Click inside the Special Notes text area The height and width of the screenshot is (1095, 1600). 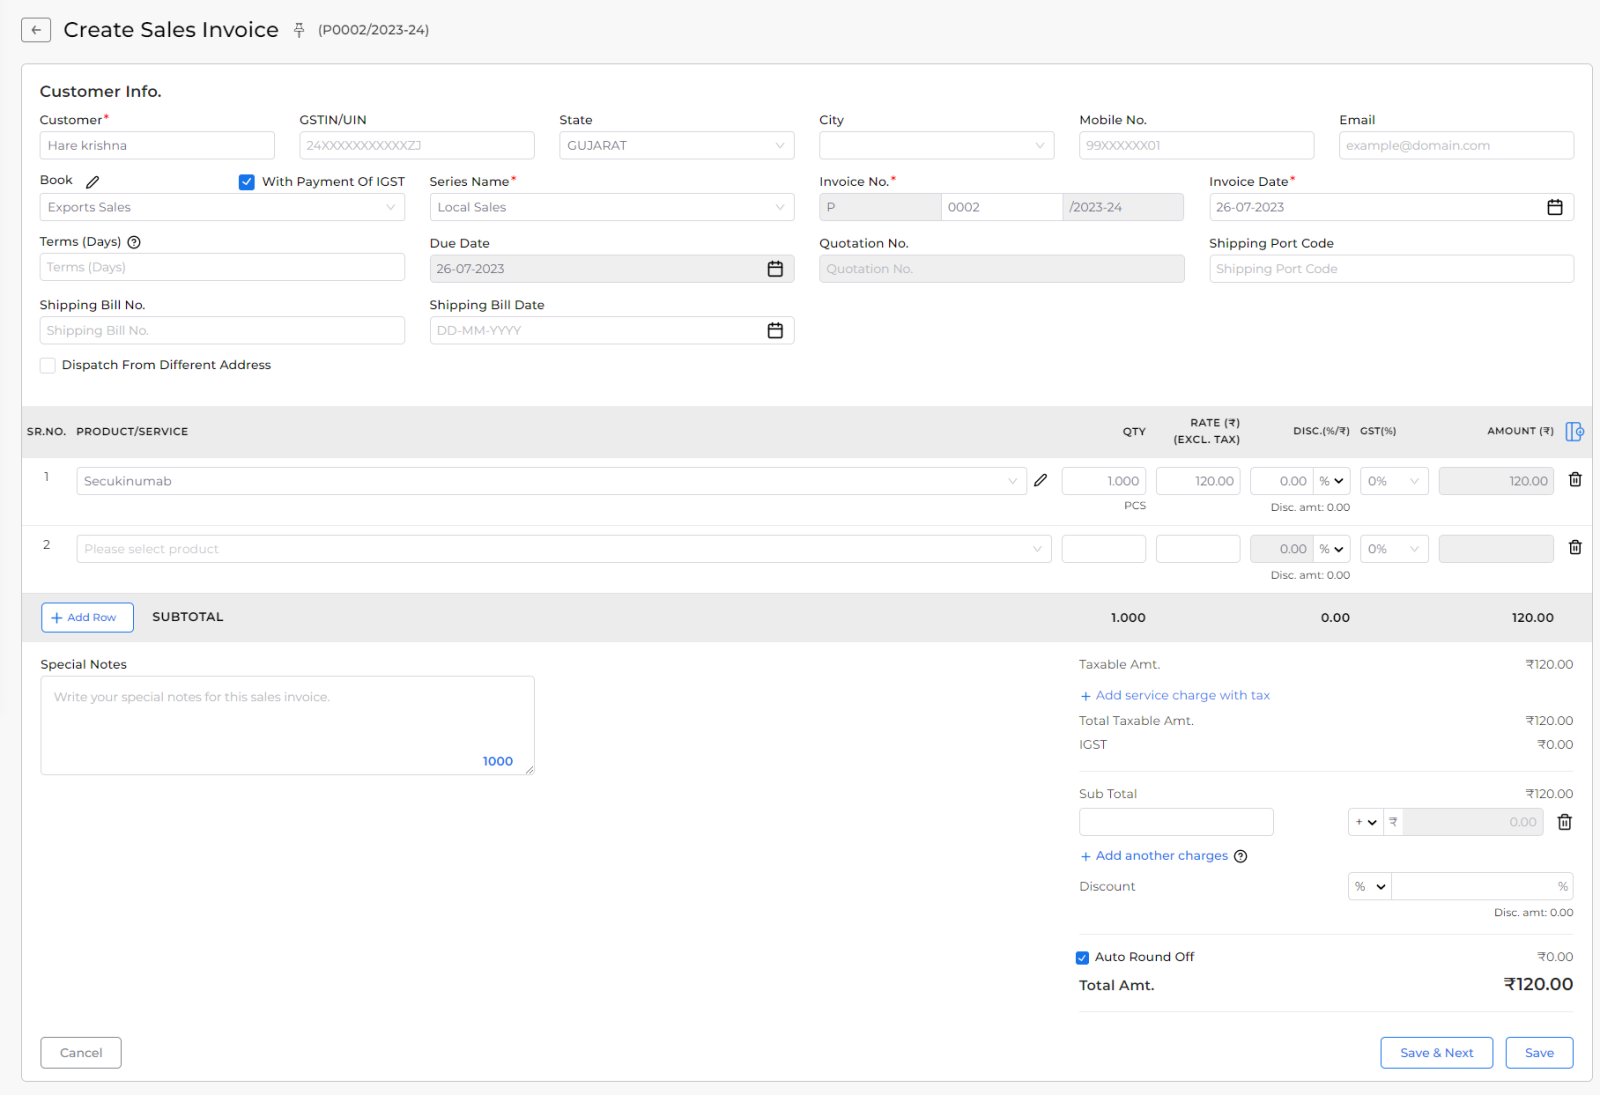click(x=287, y=725)
